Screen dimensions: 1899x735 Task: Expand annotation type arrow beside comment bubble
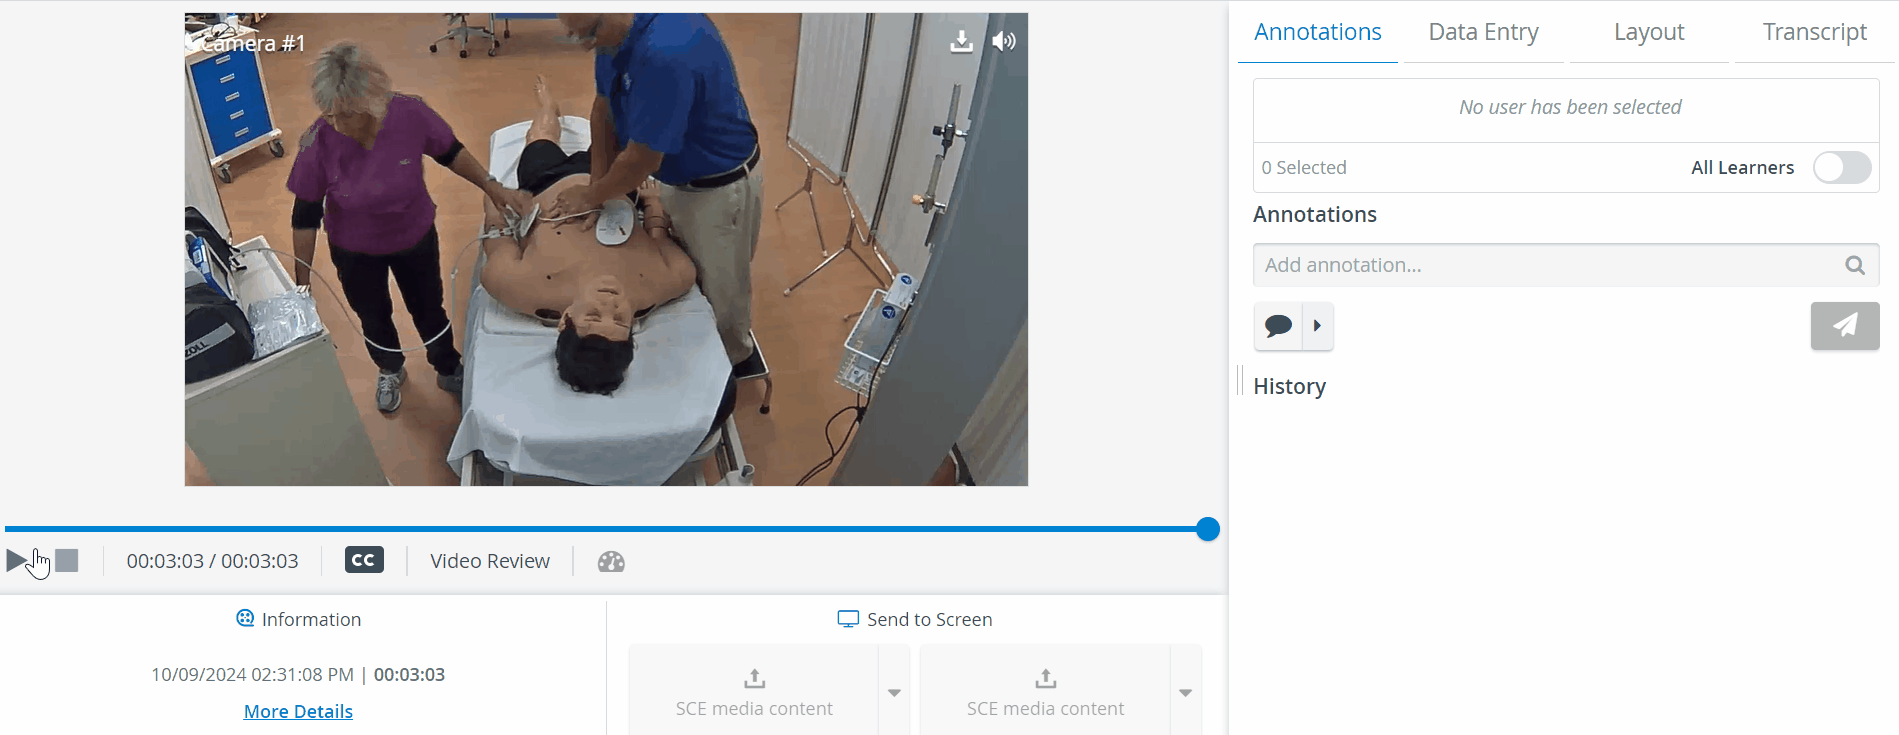coord(1318,326)
